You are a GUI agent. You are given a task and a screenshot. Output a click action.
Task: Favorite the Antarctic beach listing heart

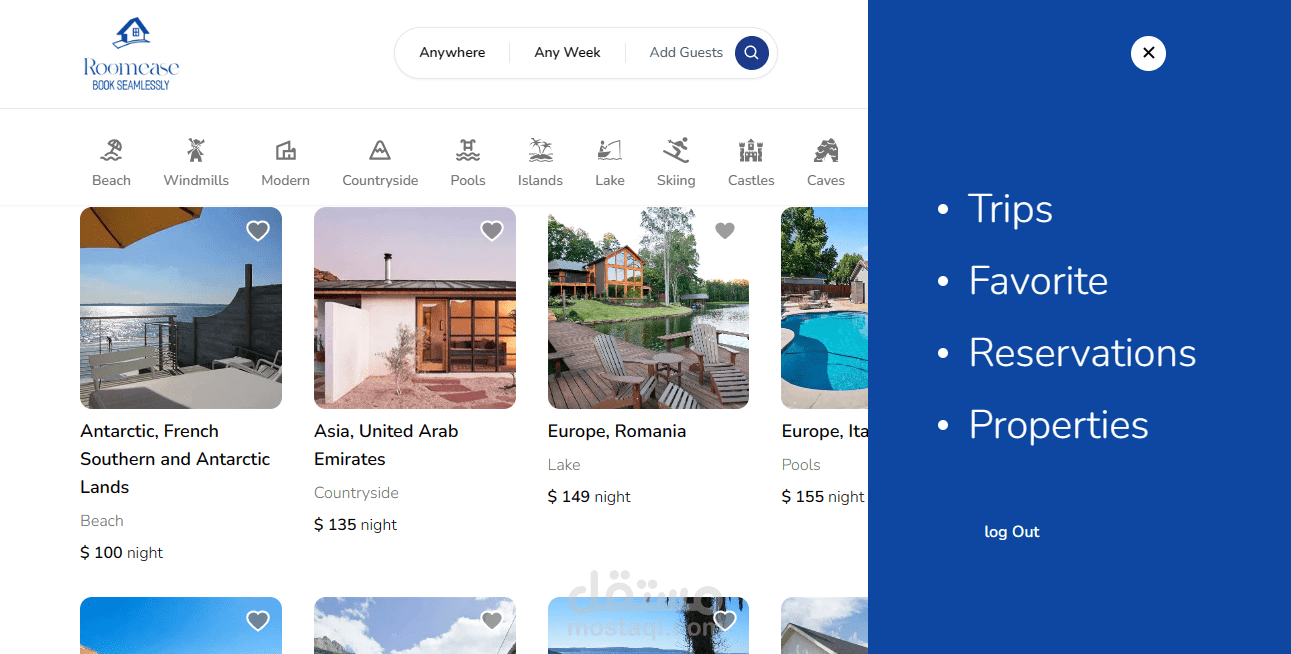pos(258,231)
